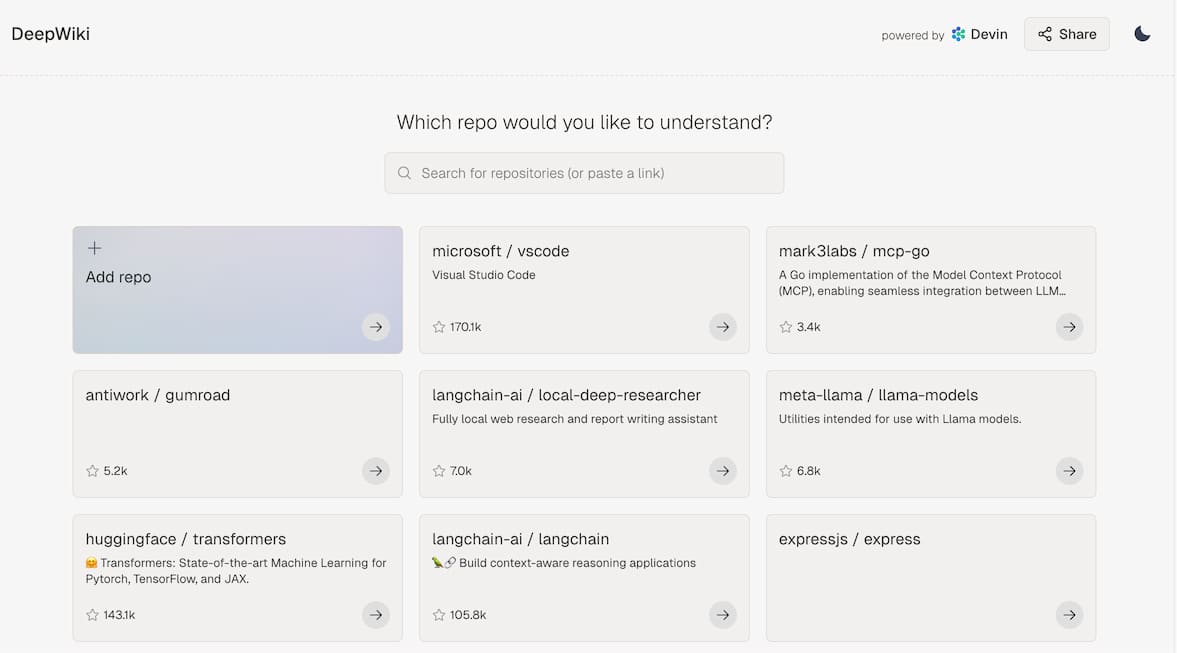Viewport: 1177px width, 653px height.
Task: Open the huggingface / transformers title
Action: [185, 540]
